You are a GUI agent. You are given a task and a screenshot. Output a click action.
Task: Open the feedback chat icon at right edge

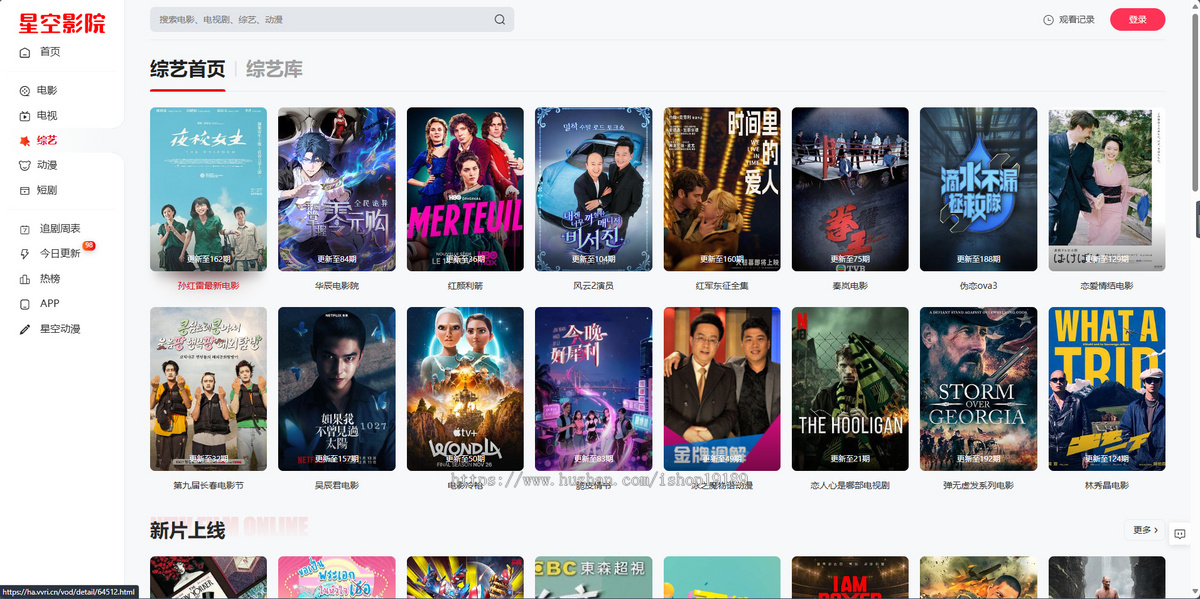(x=1180, y=534)
